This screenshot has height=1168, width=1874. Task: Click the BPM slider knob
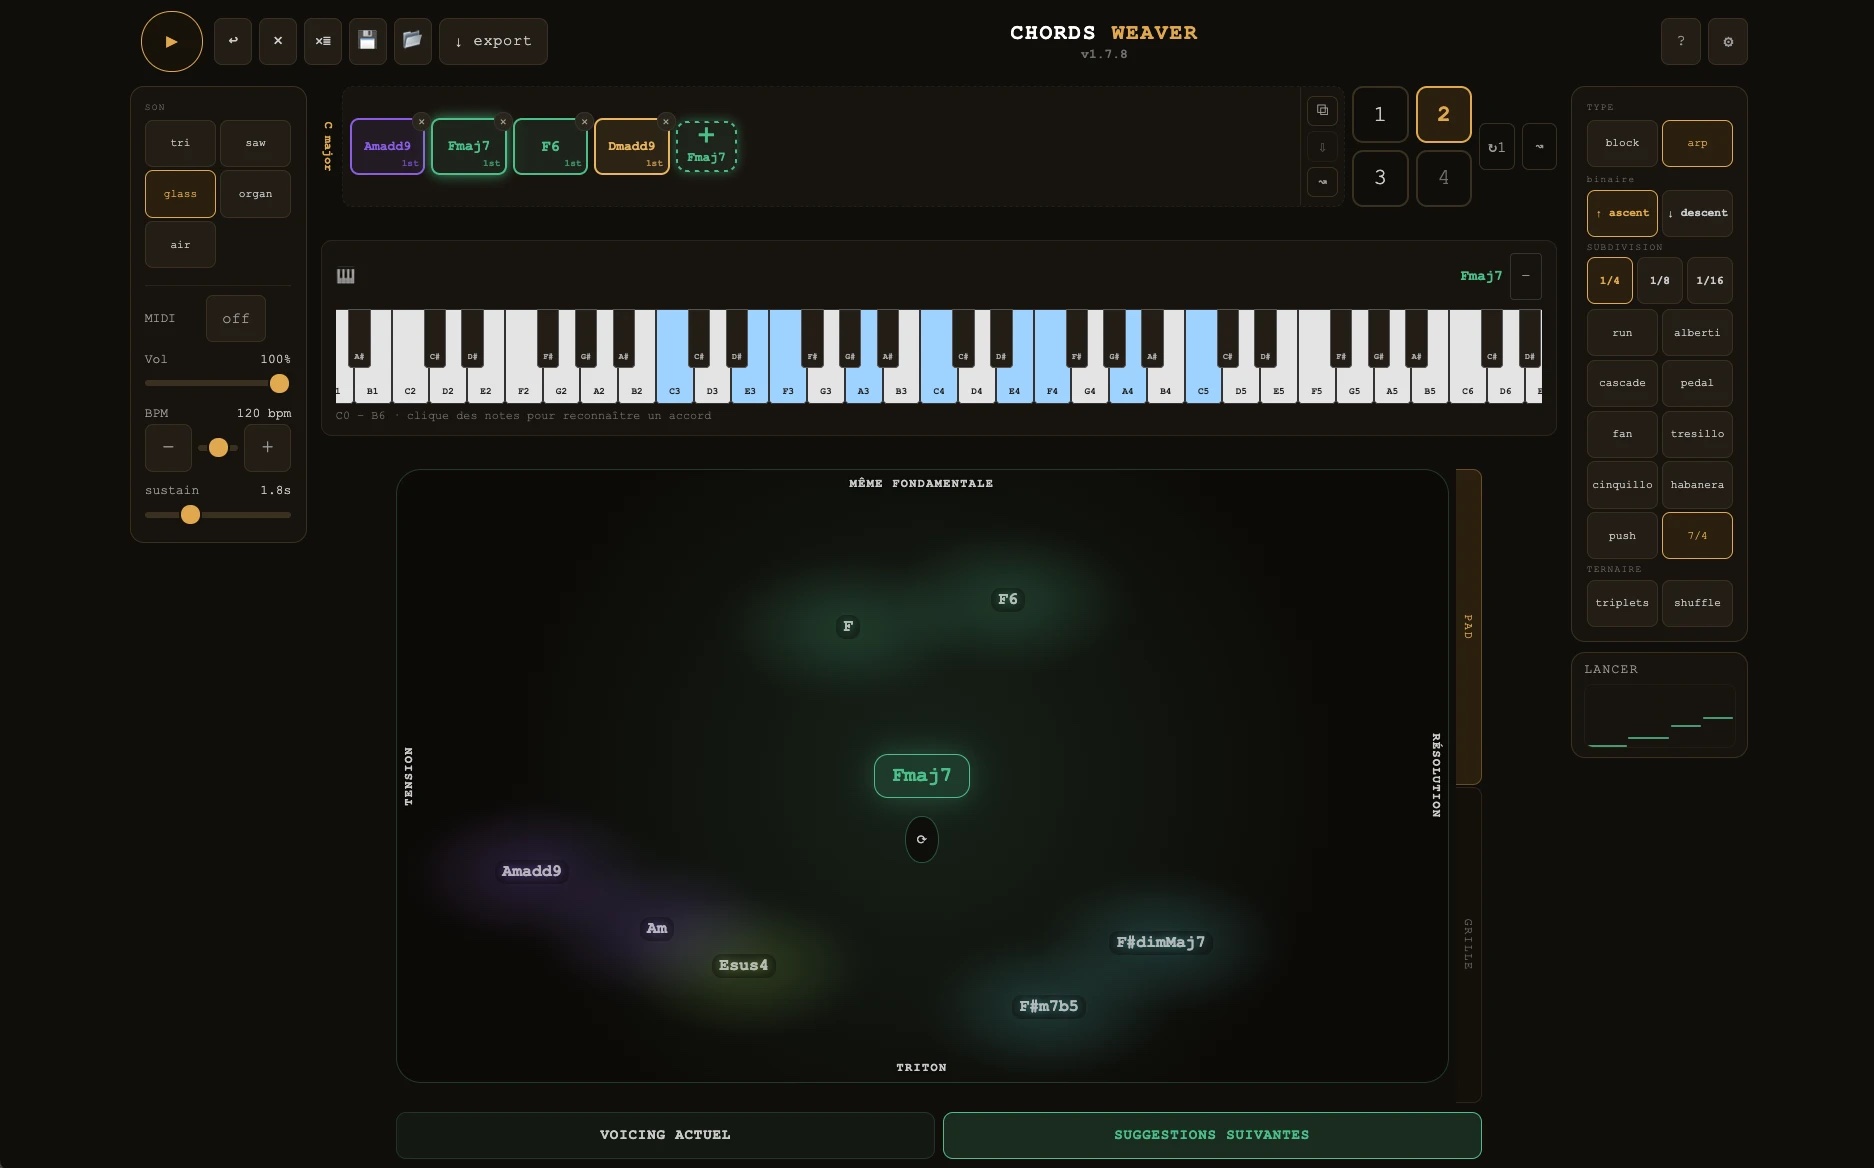(218, 448)
